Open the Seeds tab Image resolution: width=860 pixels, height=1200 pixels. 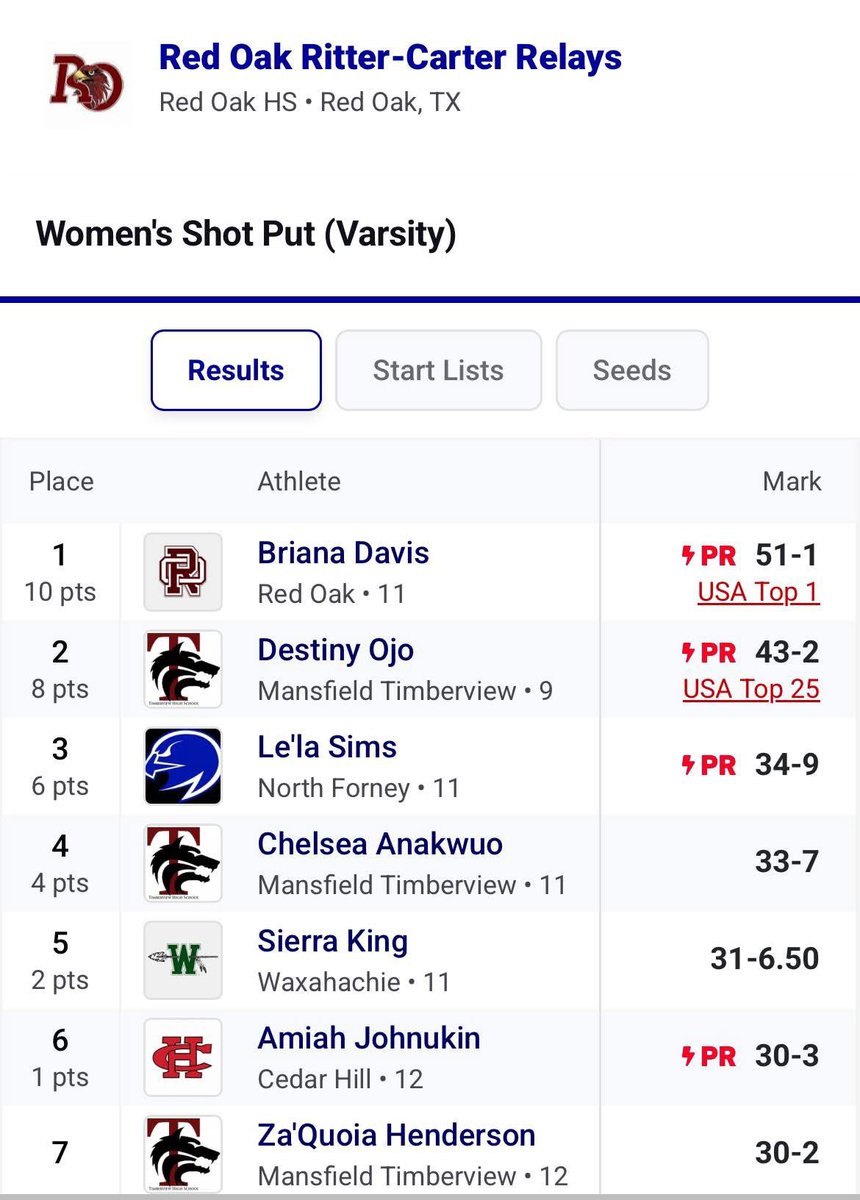pyautogui.click(x=632, y=370)
